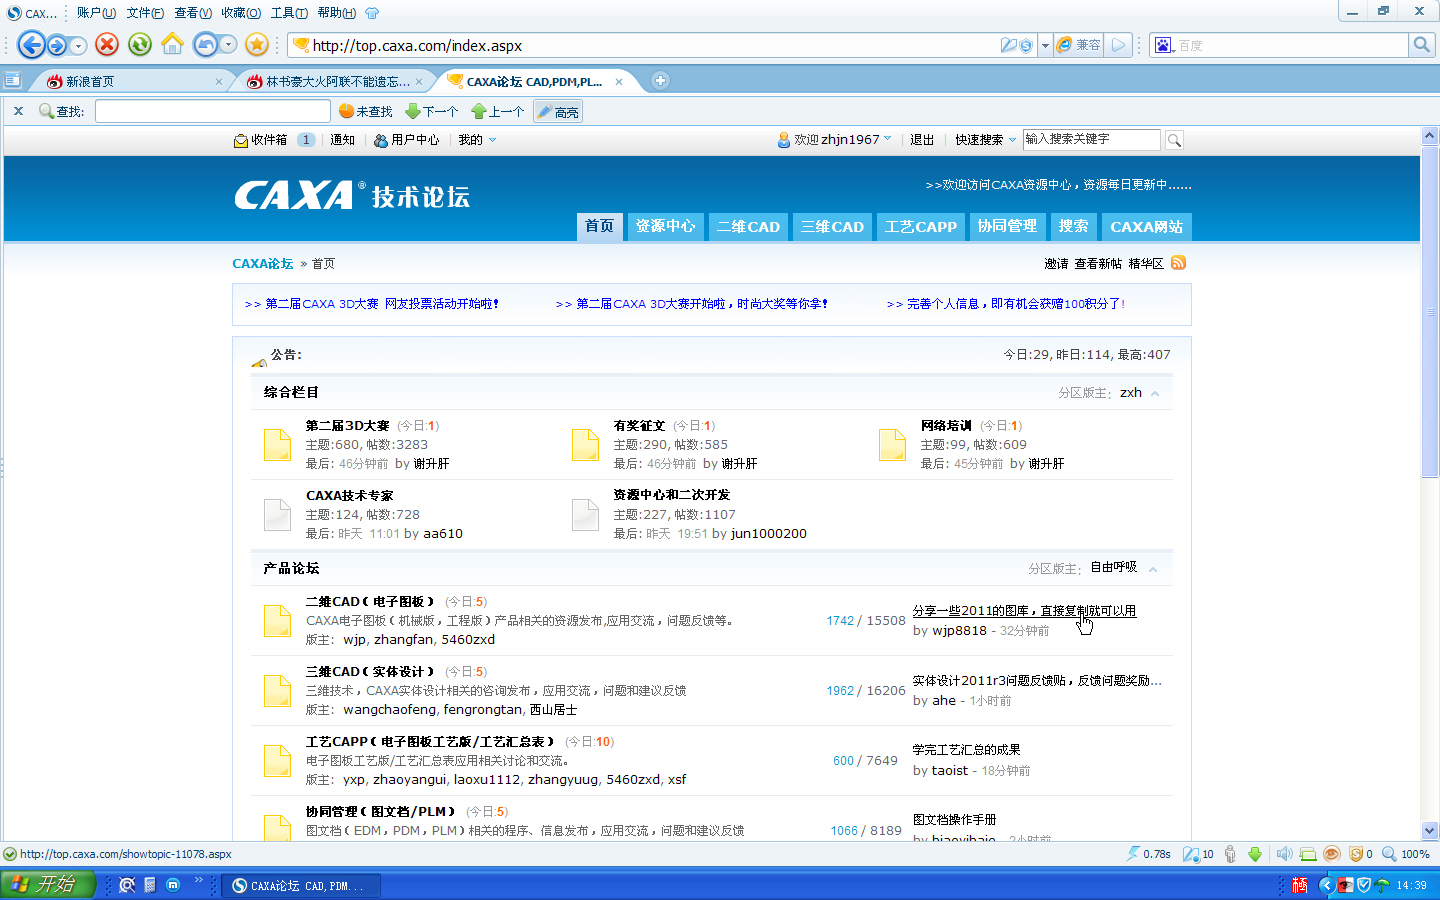Open the 第二届3D大赛 forum link
1440x900 pixels.
[x=347, y=426]
